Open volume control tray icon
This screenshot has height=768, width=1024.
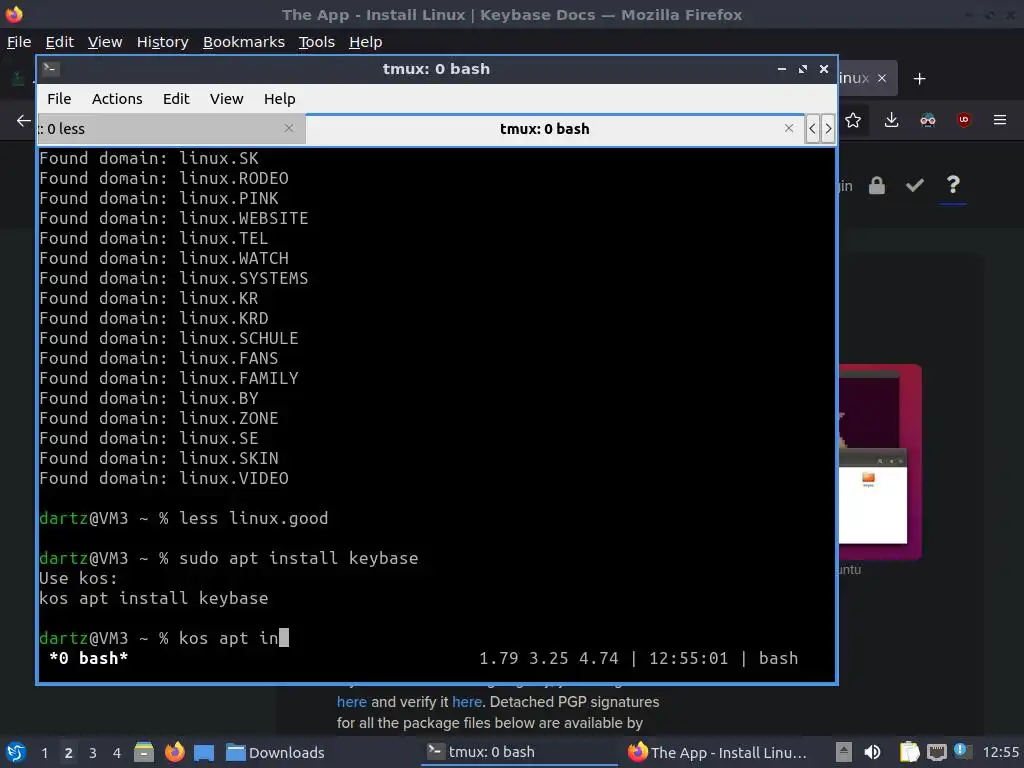(x=872, y=752)
